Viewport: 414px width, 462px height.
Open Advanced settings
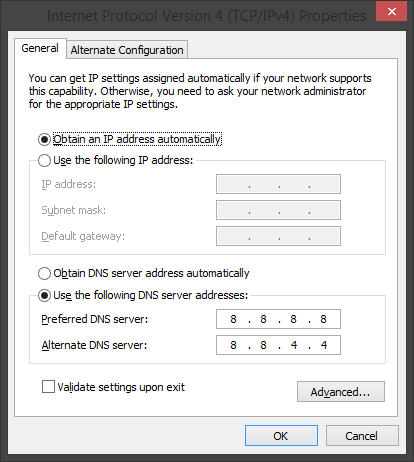click(x=341, y=392)
